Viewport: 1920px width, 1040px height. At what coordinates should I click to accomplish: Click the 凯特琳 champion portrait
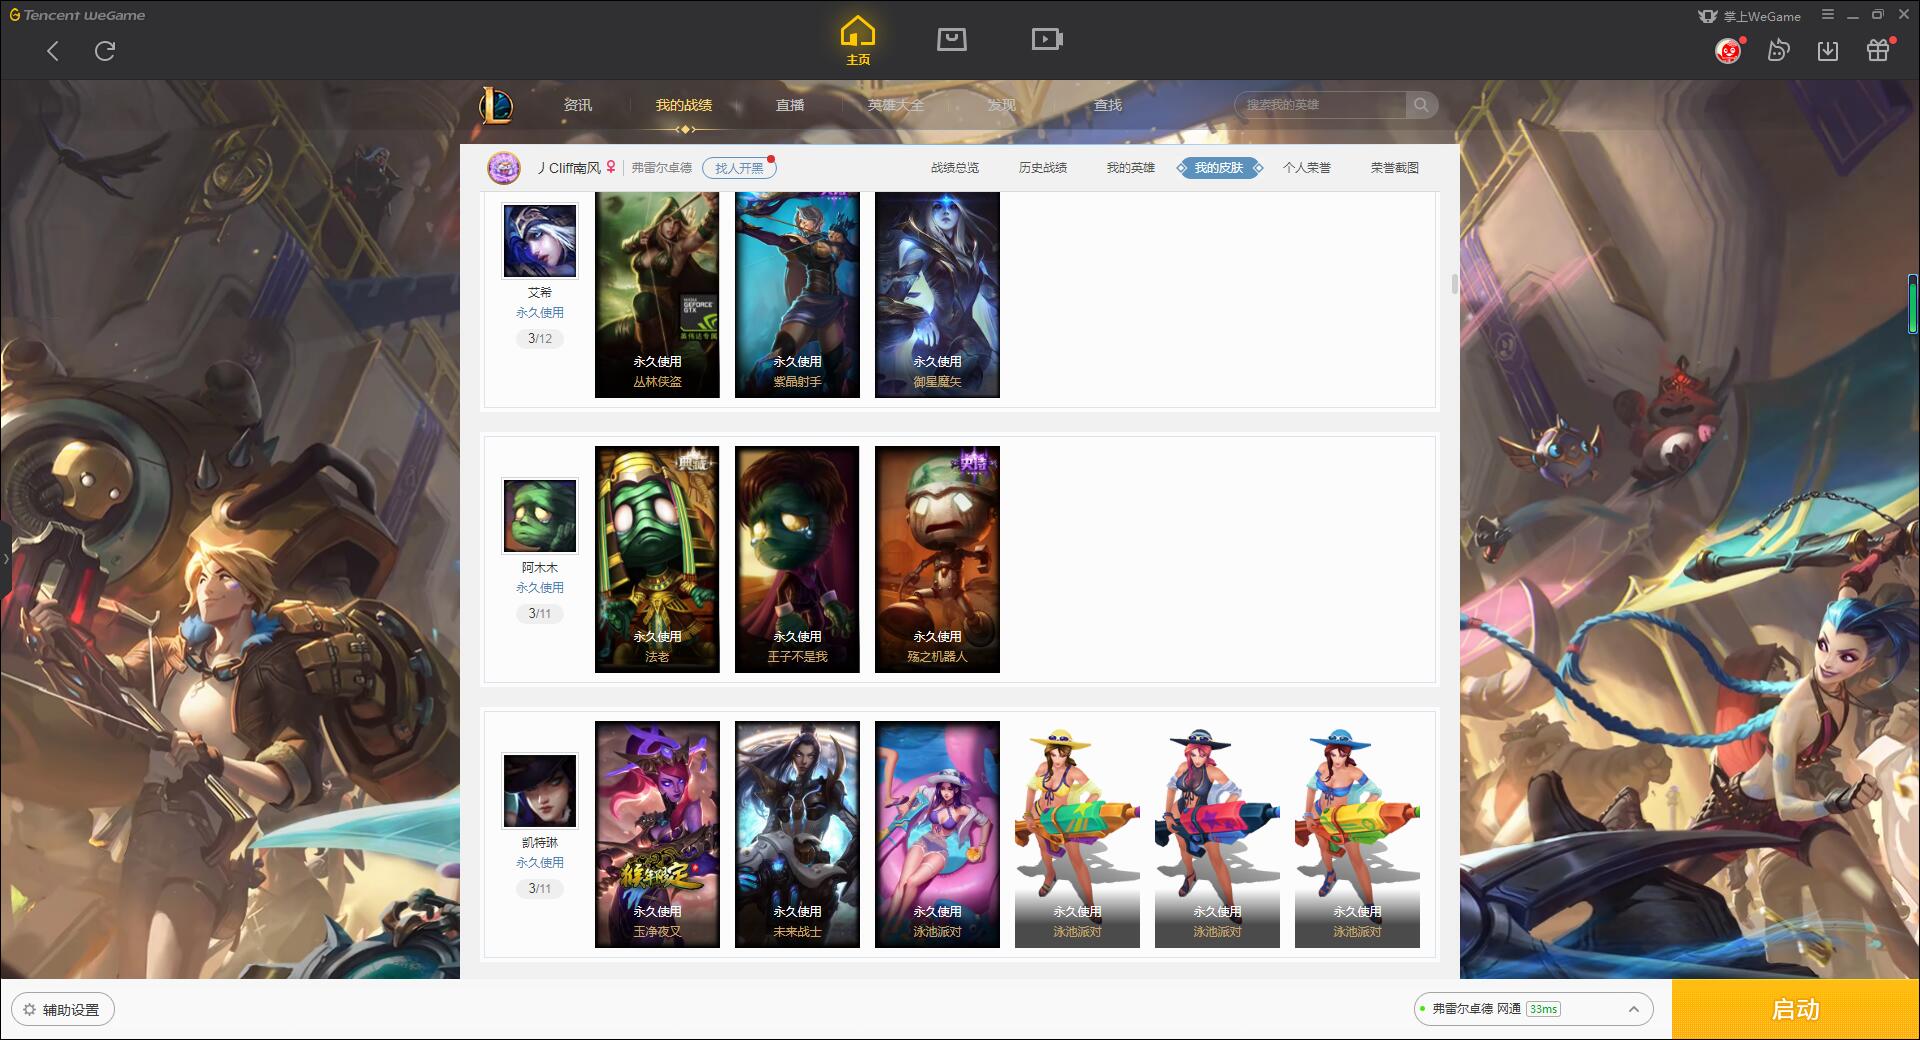(x=540, y=791)
